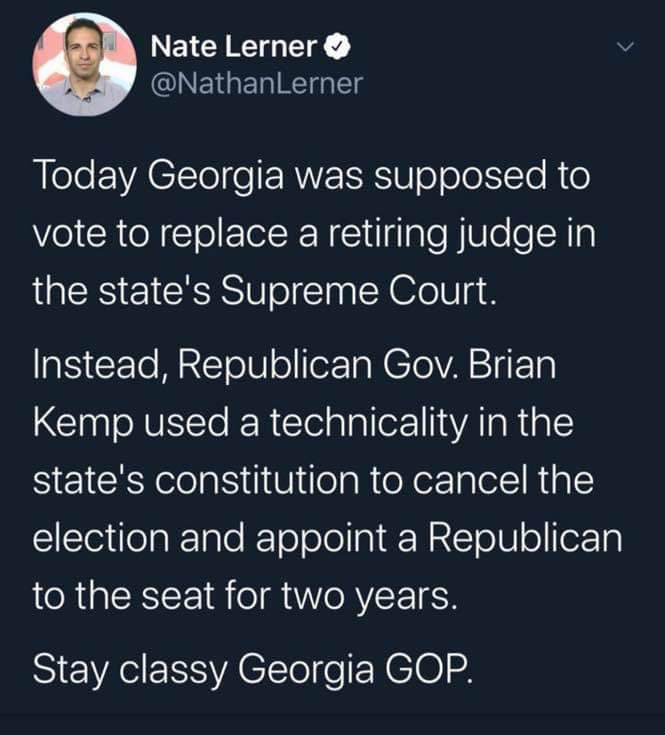Open the @NathanLerner handle link
This screenshot has height=735, width=665.
pos(256,83)
